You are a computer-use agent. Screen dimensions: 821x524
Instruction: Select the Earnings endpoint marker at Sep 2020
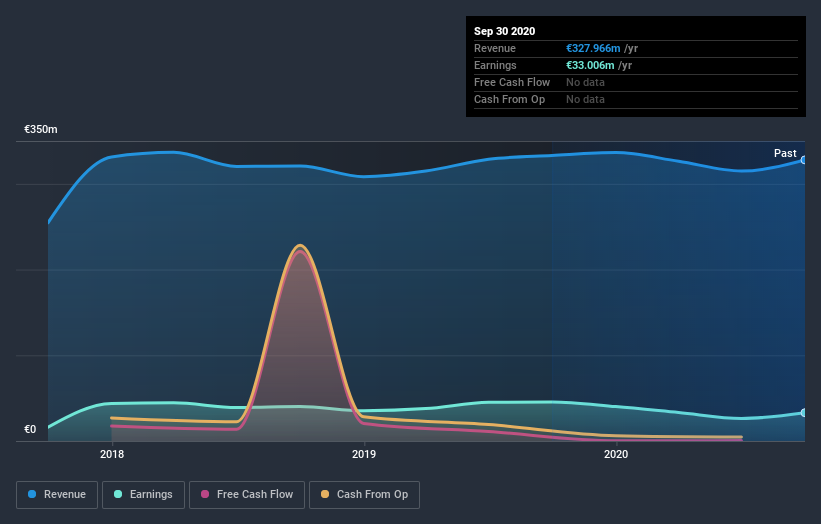(804, 413)
